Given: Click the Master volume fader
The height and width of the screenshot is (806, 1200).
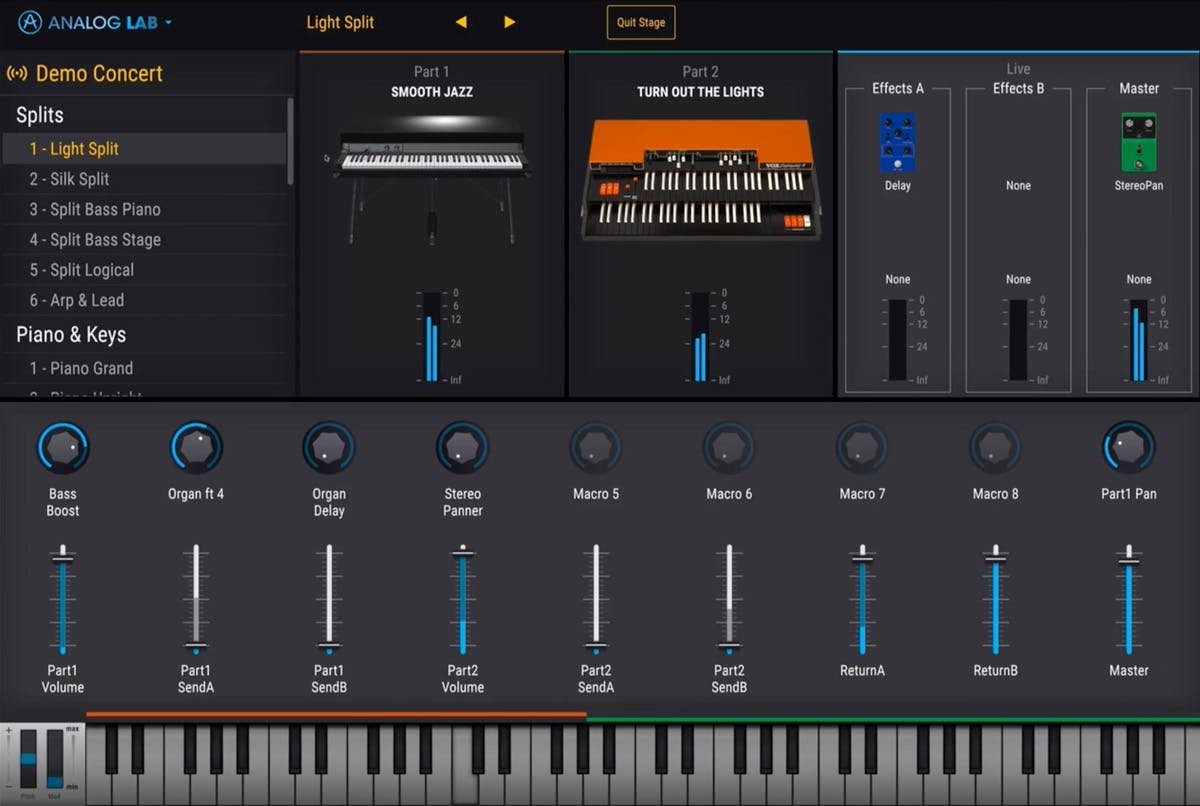Looking at the screenshot, I should (1129, 600).
